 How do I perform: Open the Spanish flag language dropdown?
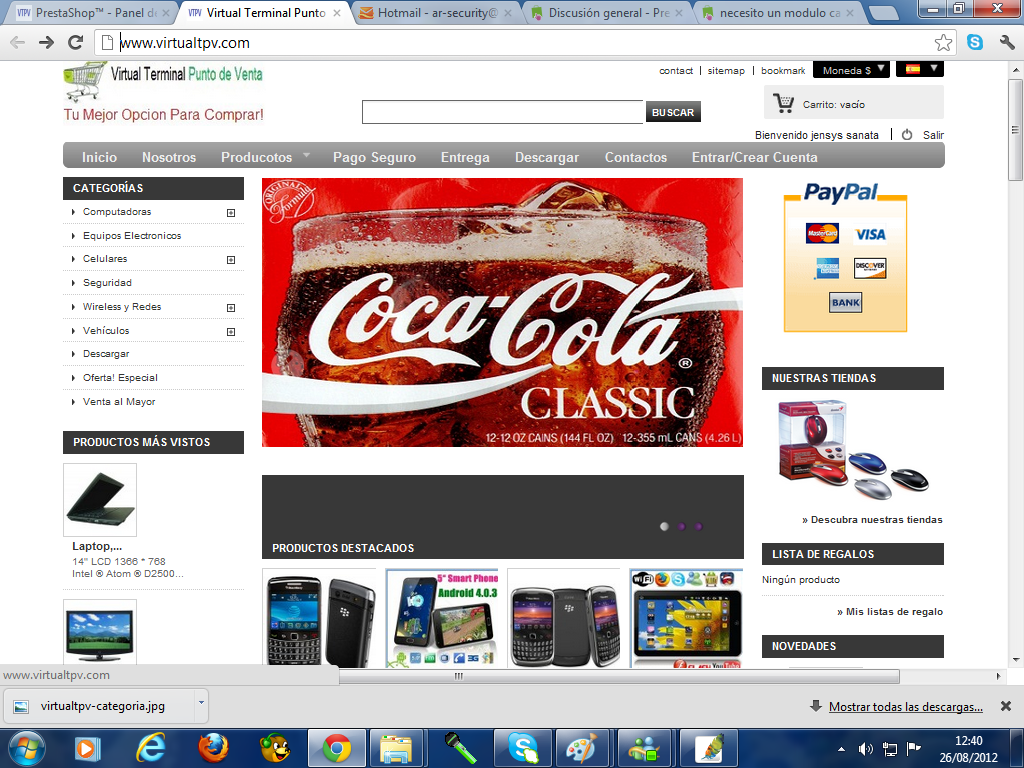[920, 69]
